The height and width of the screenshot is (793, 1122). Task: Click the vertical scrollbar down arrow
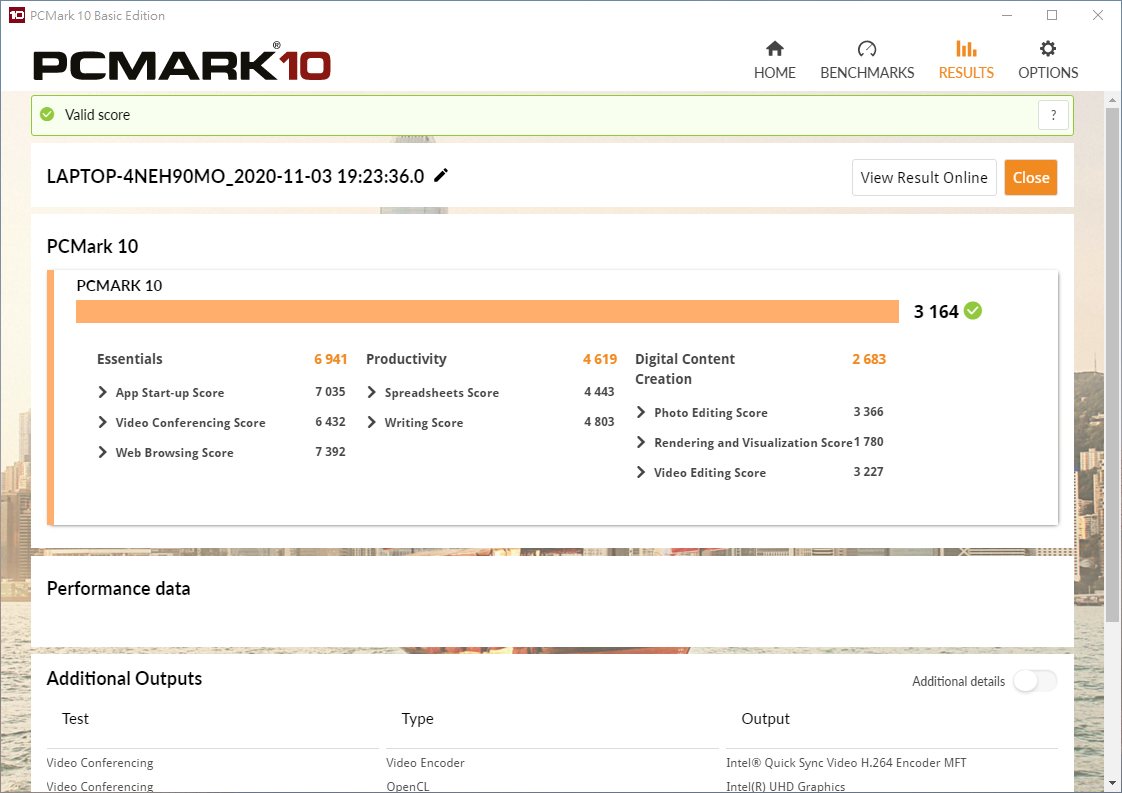[x=1112, y=782]
